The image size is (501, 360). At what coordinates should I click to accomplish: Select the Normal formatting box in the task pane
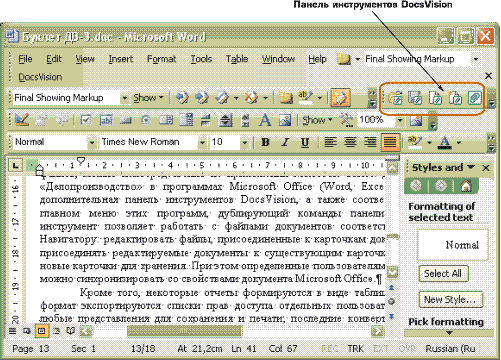pyautogui.click(x=453, y=245)
